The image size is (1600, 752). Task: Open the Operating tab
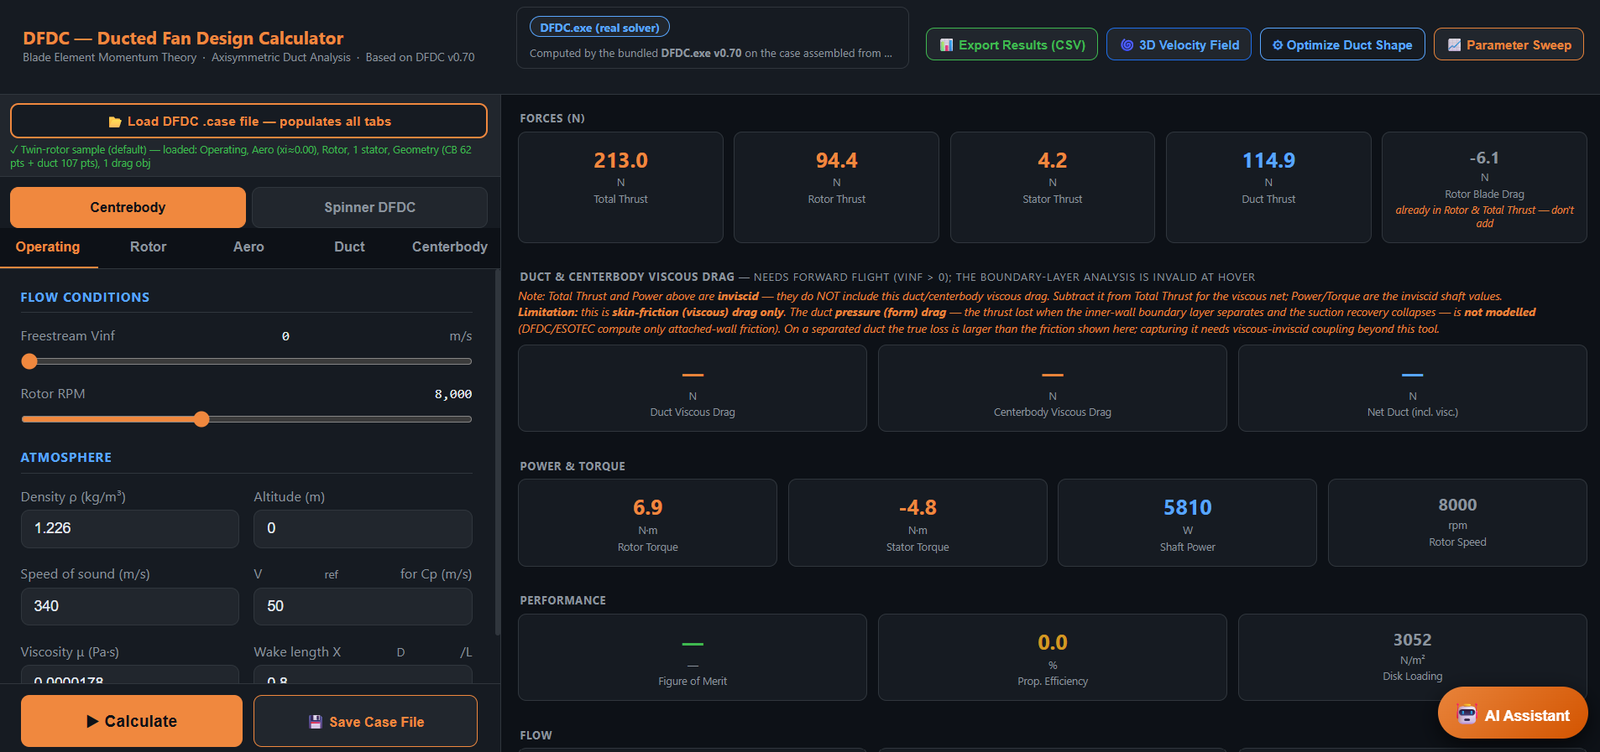click(48, 247)
